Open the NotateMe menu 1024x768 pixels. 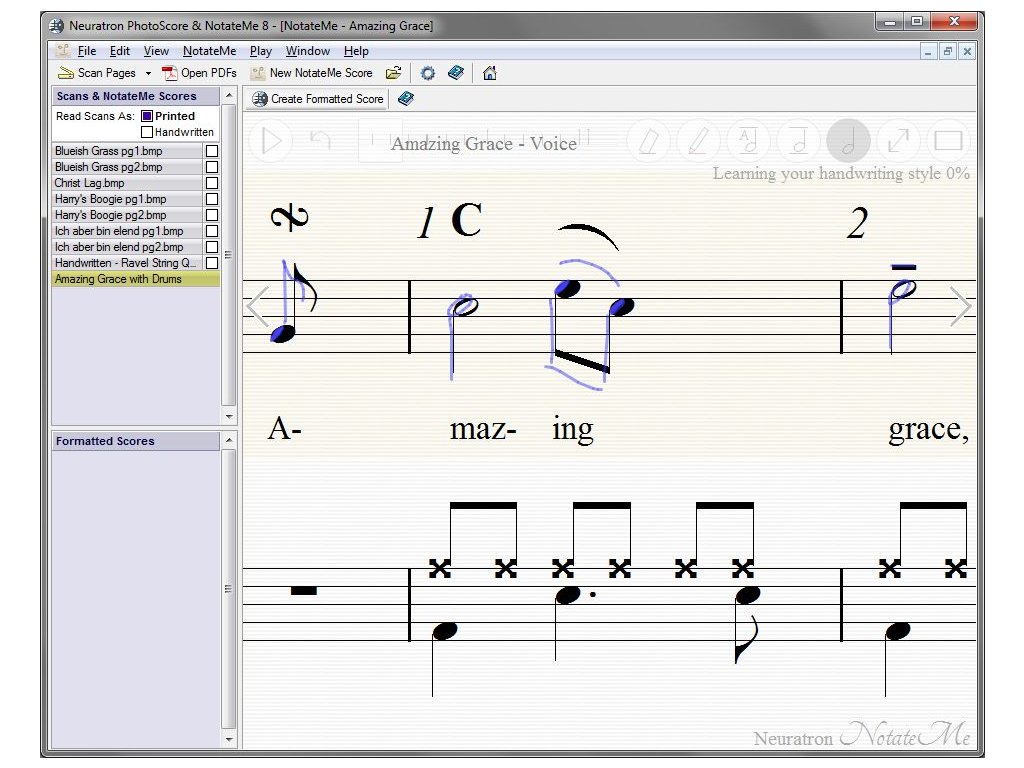coord(210,51)
